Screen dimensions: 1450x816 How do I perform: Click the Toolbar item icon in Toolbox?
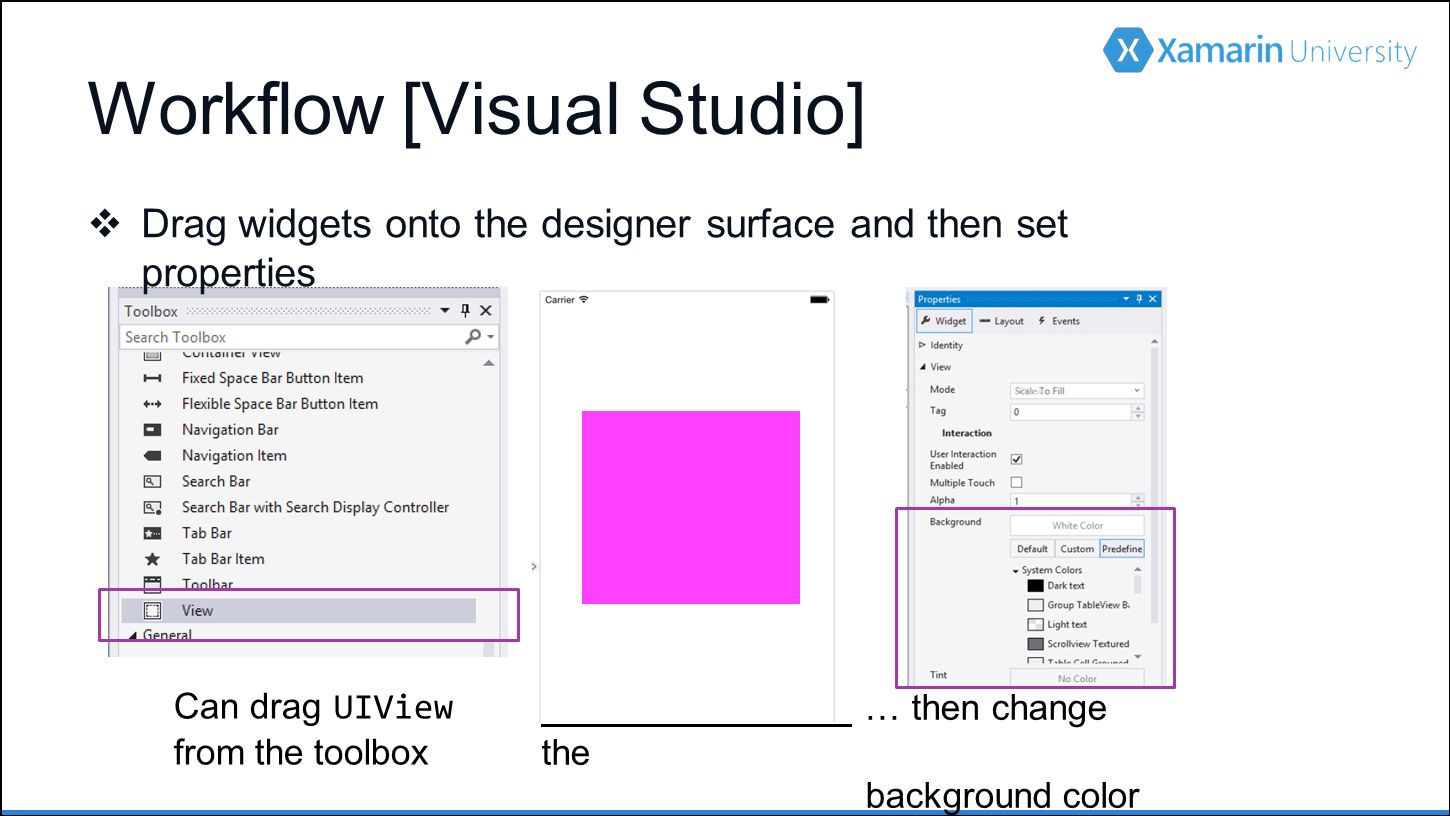click(152, 584)
